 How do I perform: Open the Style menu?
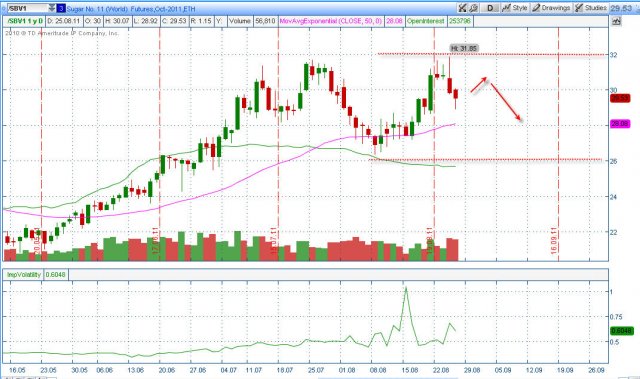coord(515,8)
